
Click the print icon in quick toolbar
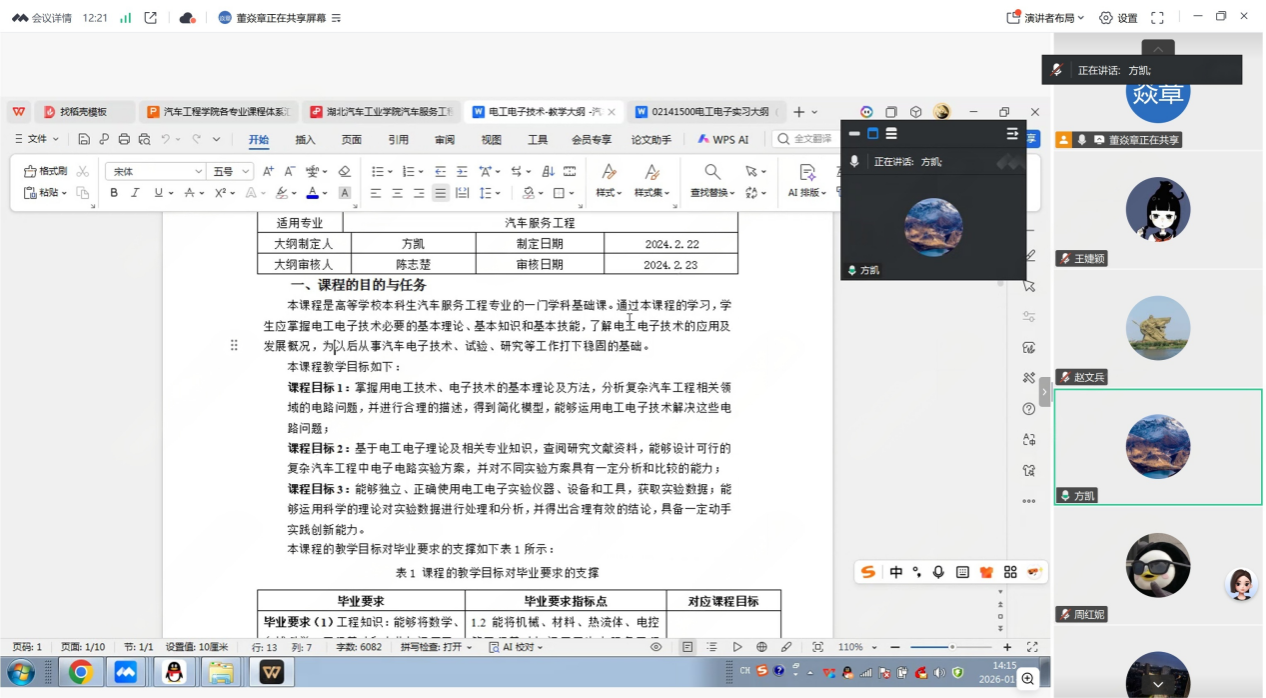(x=124, y=139)
